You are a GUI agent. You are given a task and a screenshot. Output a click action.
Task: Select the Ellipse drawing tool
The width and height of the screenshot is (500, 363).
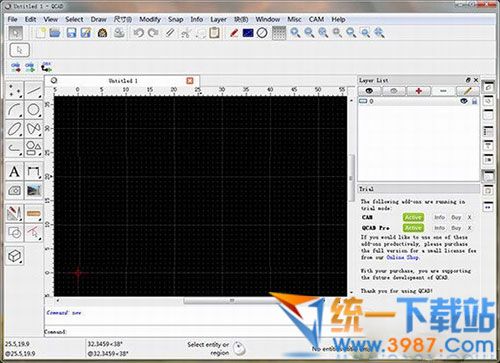click(14, 129)
